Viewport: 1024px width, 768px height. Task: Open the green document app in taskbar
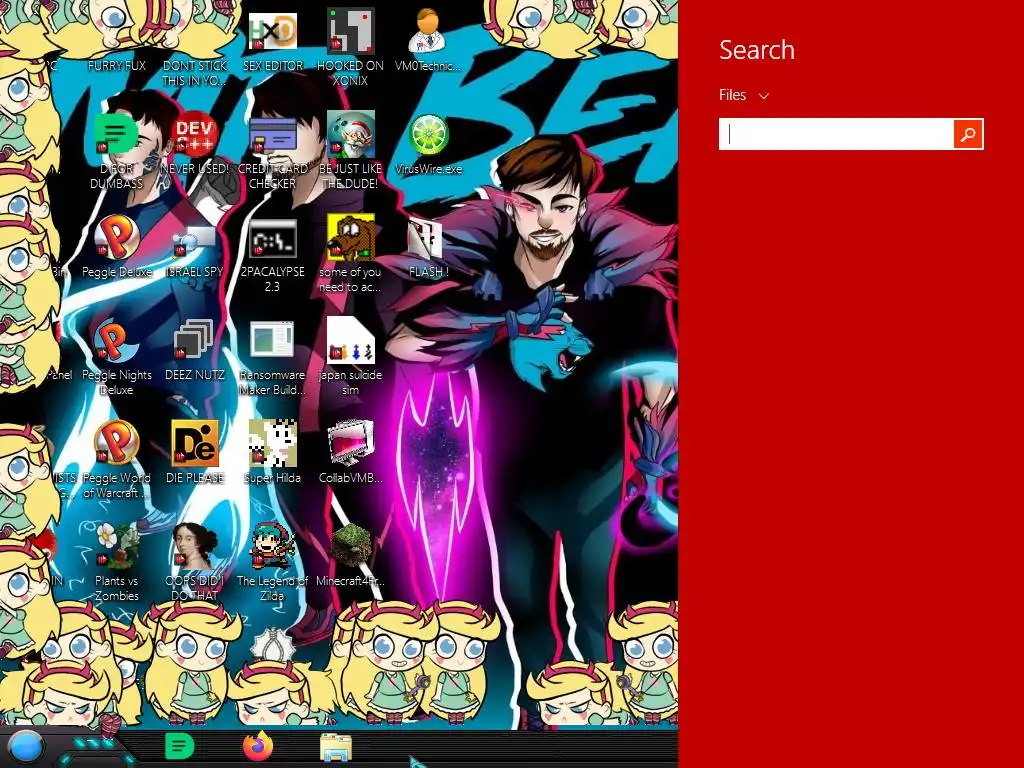click(x=180, y=746)
